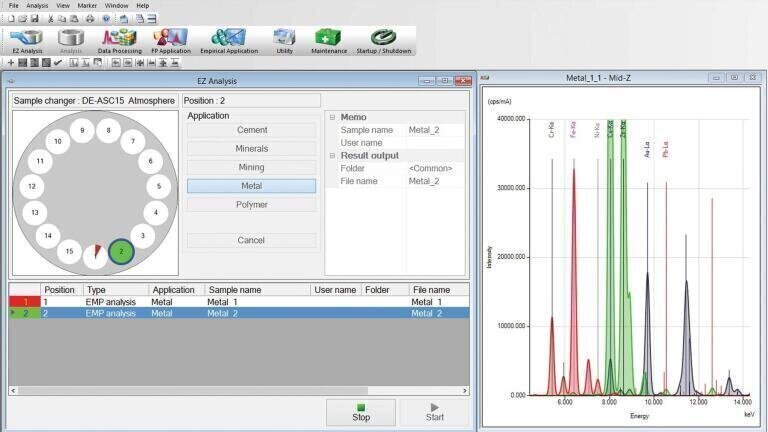Open Startup / Shutdown

[x=384, y=41]
